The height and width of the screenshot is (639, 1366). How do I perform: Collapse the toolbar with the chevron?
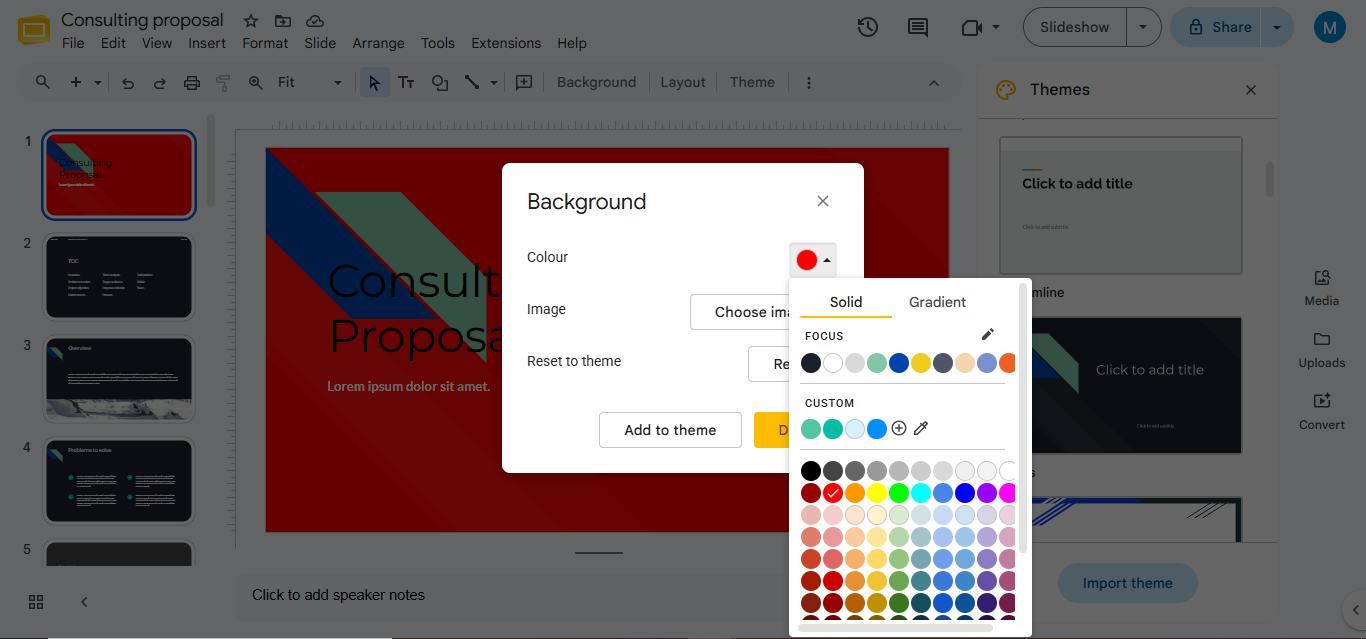tap(934, 83)
